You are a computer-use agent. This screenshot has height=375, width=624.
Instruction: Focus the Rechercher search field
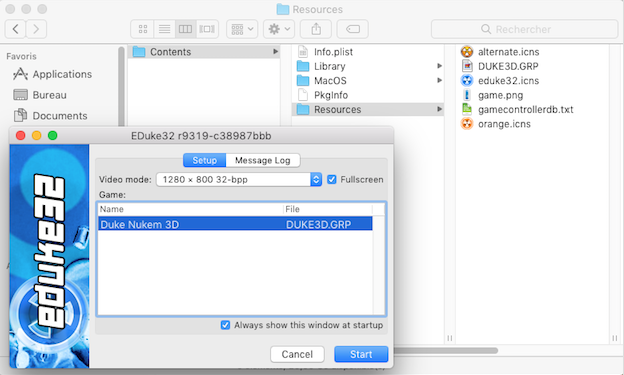[x=525, y=29]
